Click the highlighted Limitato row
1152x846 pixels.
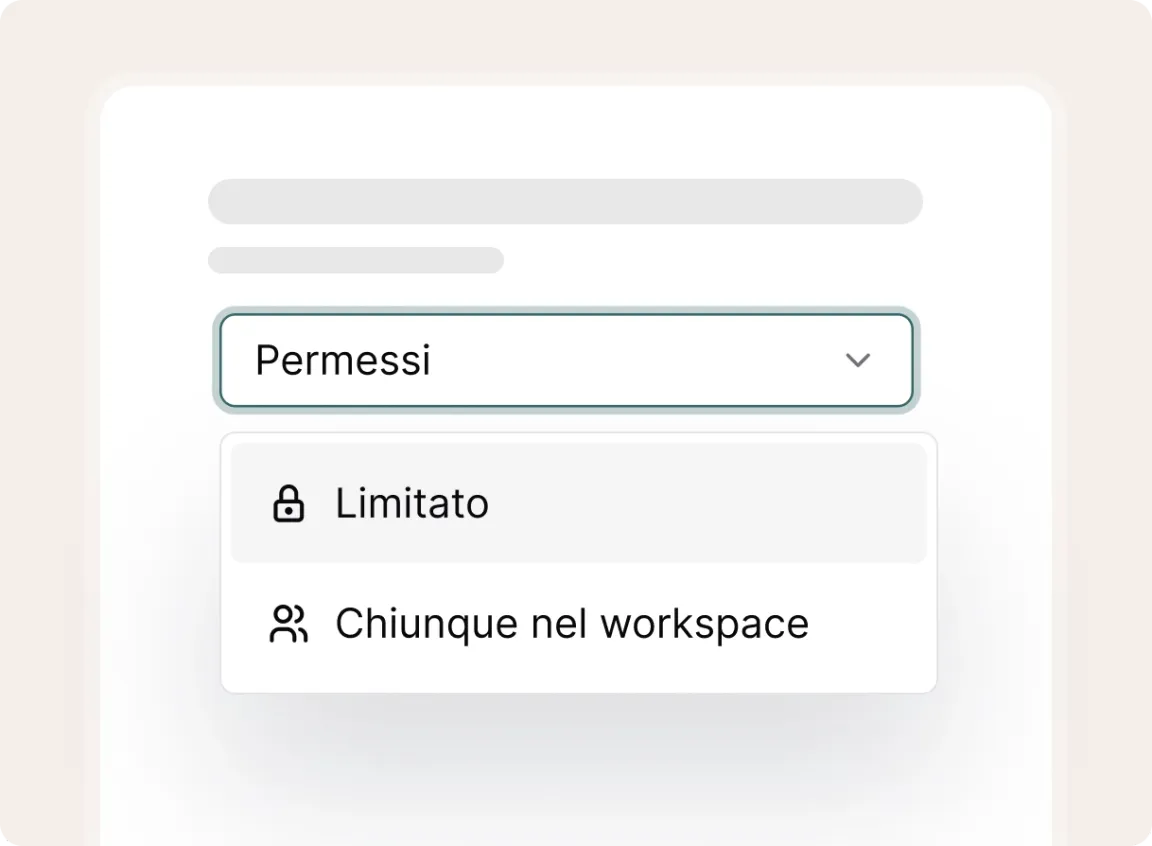click(578, 503)
